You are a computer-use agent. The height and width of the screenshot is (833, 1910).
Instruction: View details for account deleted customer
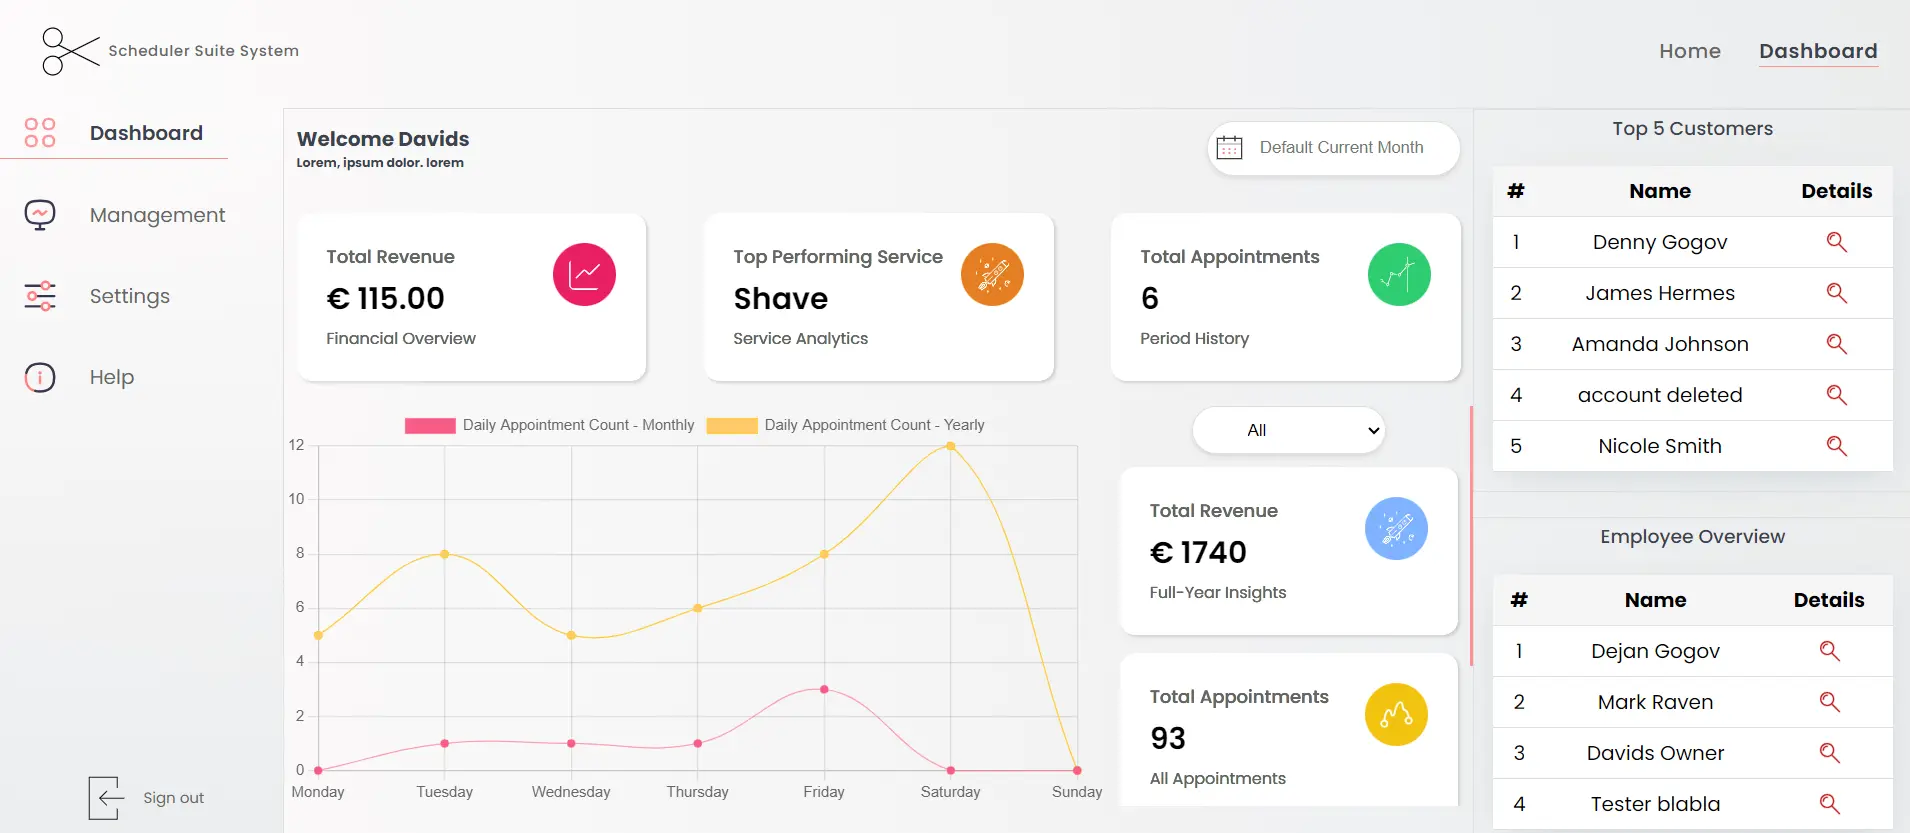1836,395
